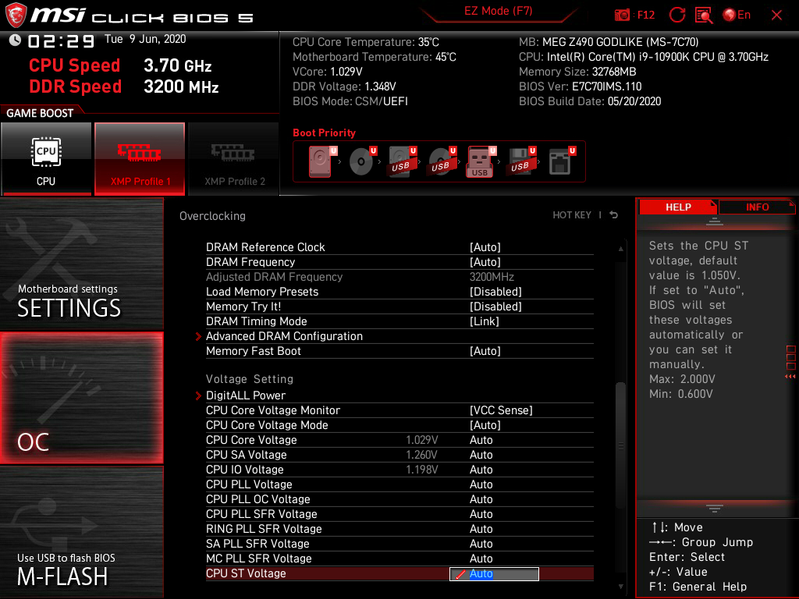
Task: Click the help panel bottom collapse handle
Action: click(714, 508)
